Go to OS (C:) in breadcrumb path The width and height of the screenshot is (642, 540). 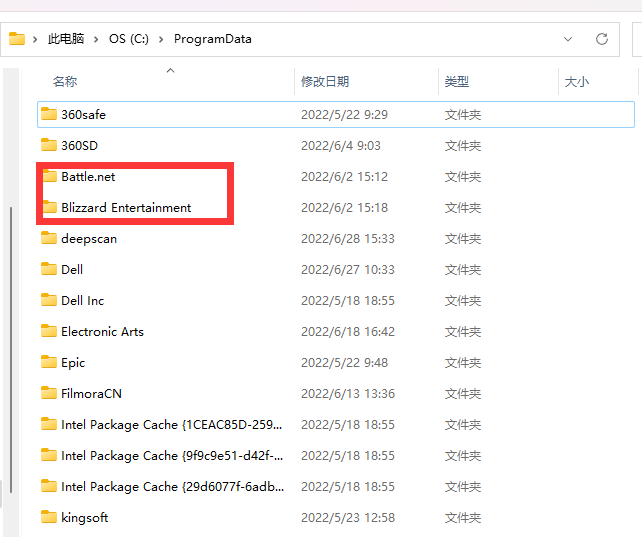pos(129,39)
